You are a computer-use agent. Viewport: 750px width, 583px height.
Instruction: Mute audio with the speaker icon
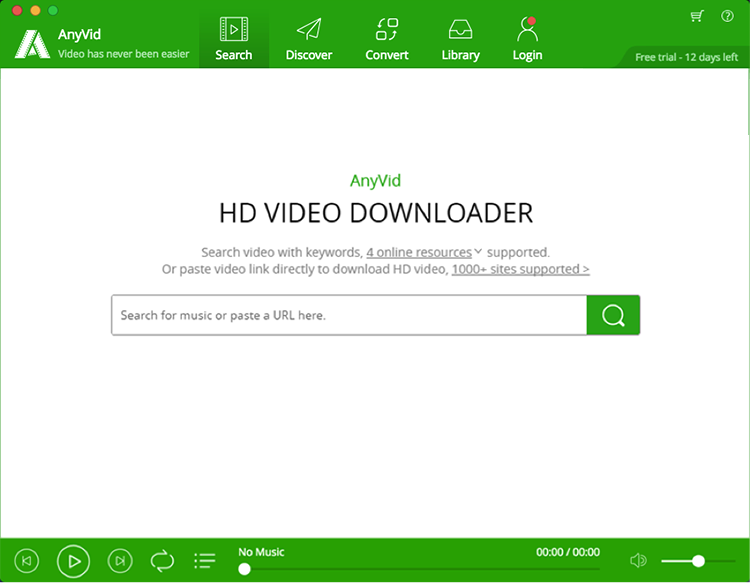(x=638, y=560)
